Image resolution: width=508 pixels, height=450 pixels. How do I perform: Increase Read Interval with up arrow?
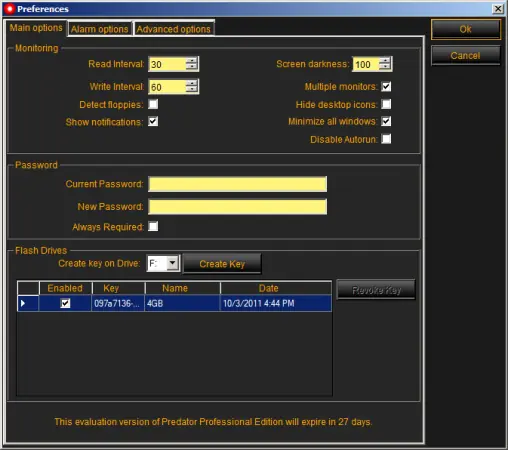[191, 60]
